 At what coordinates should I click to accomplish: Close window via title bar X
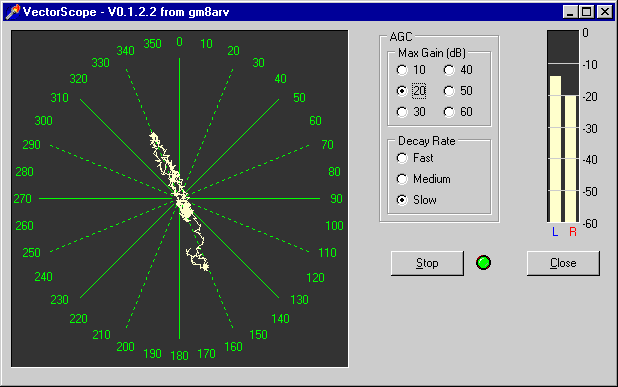605,12
